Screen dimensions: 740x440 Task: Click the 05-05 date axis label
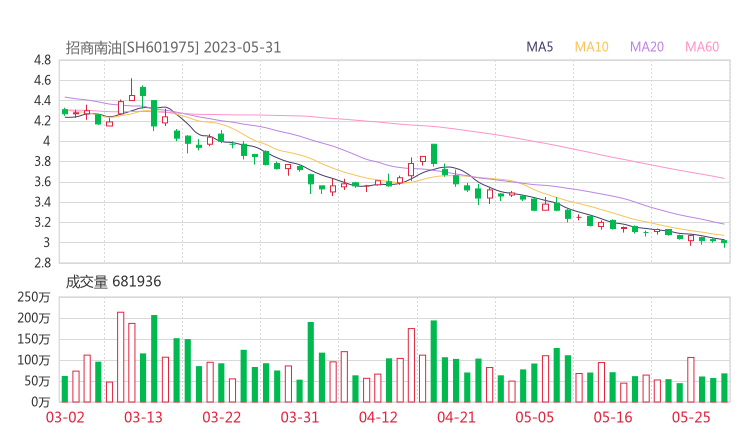point(534,417)
